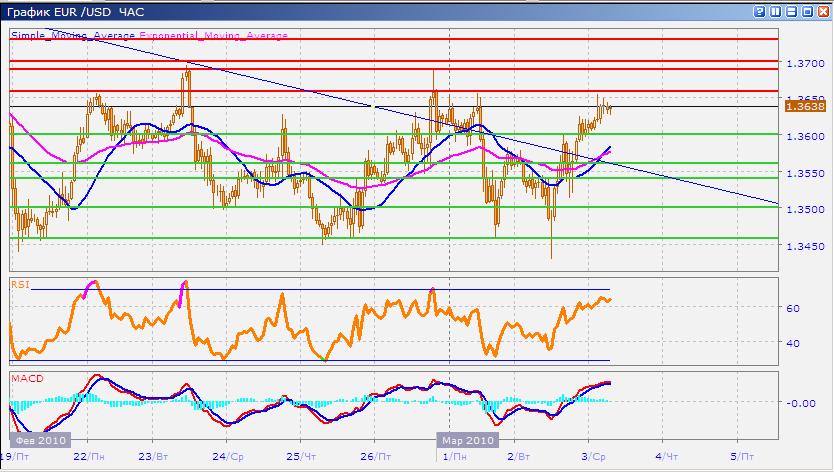Click the 26/Пт date axis label
834x472 pixels.
coord(374,456)
